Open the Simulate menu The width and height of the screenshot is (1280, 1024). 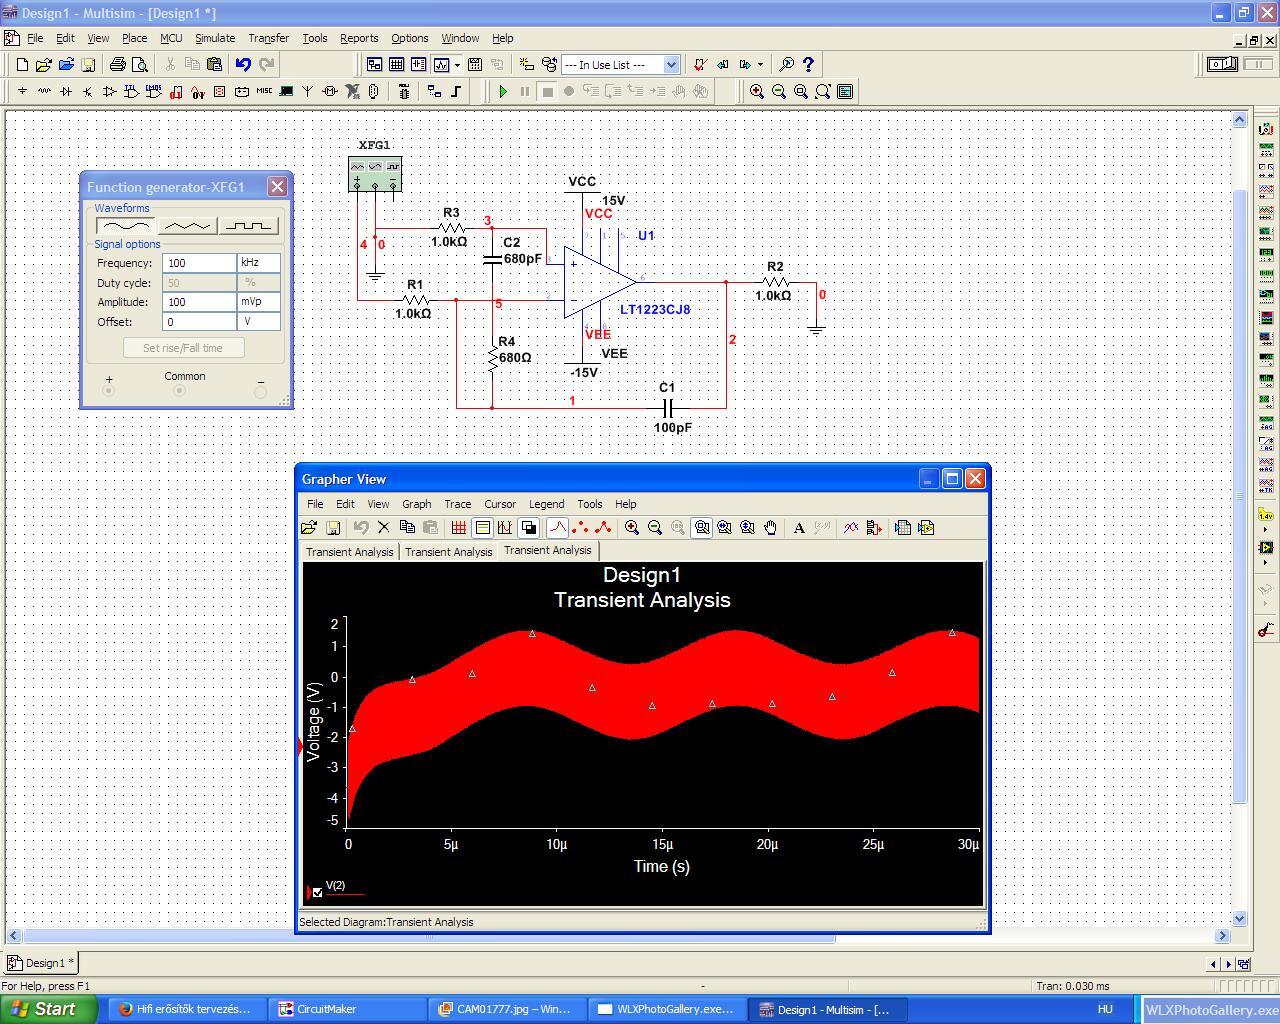tap(215, 38)
